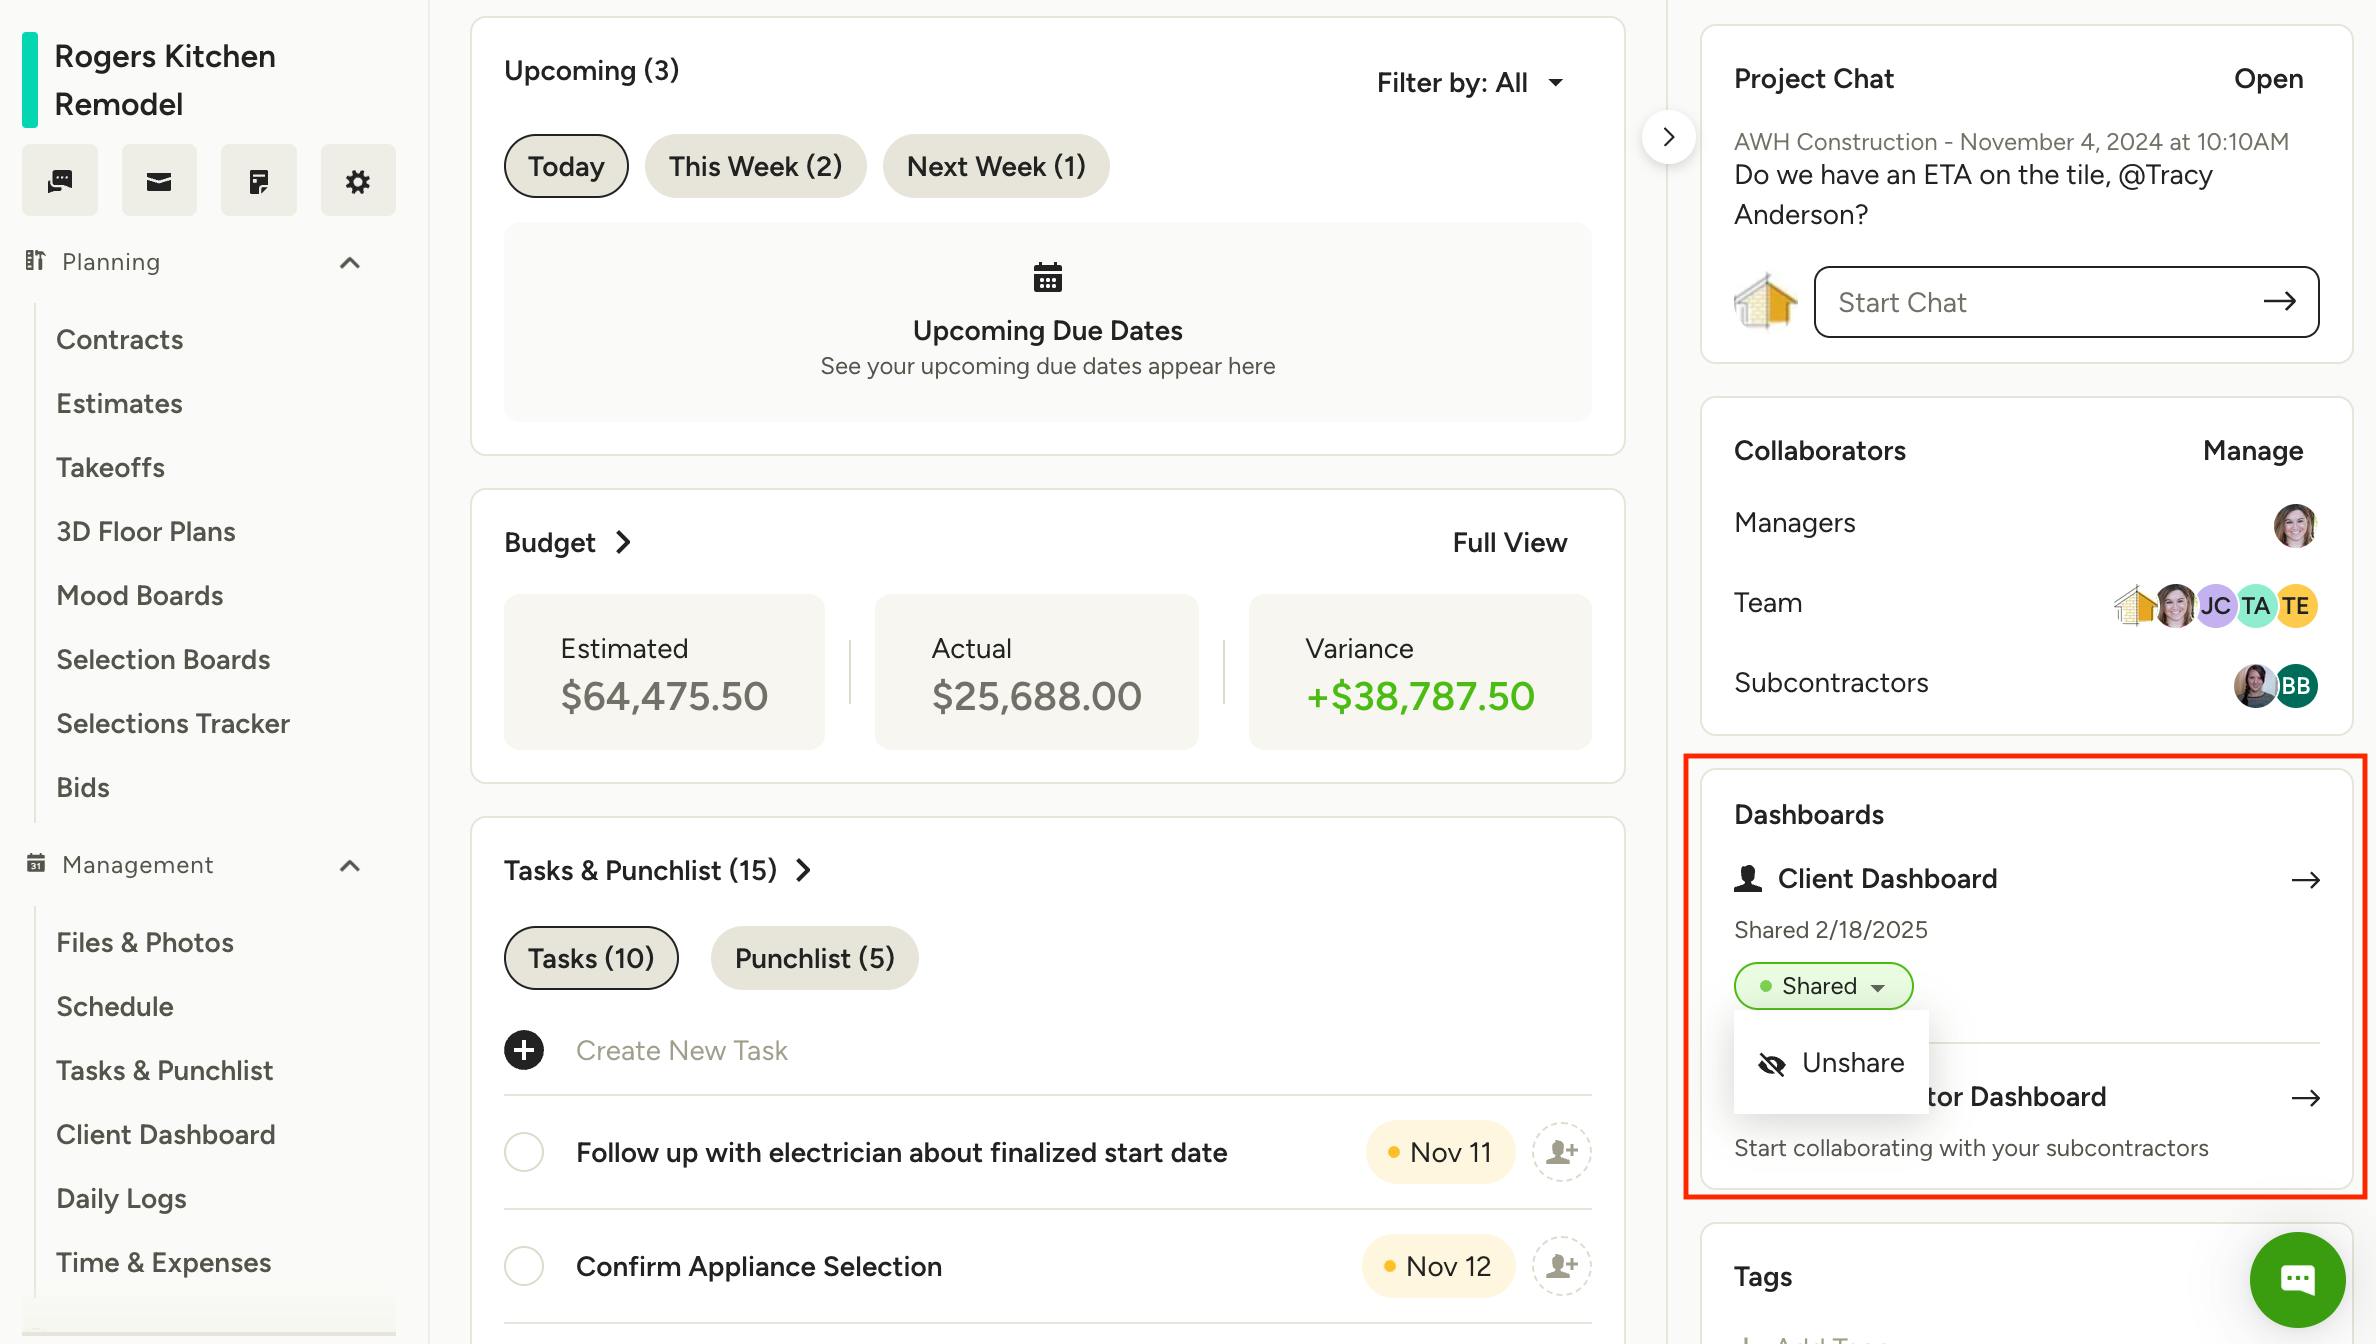Image resolution: width=2376 pixels, height=1344 pixels.
Task: Select Unshare option in dropdown
Action: tap(1832, 1063)
